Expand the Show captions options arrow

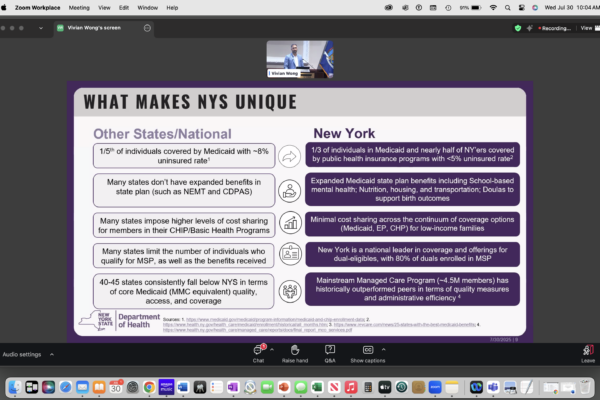click(x=382, y=346)
